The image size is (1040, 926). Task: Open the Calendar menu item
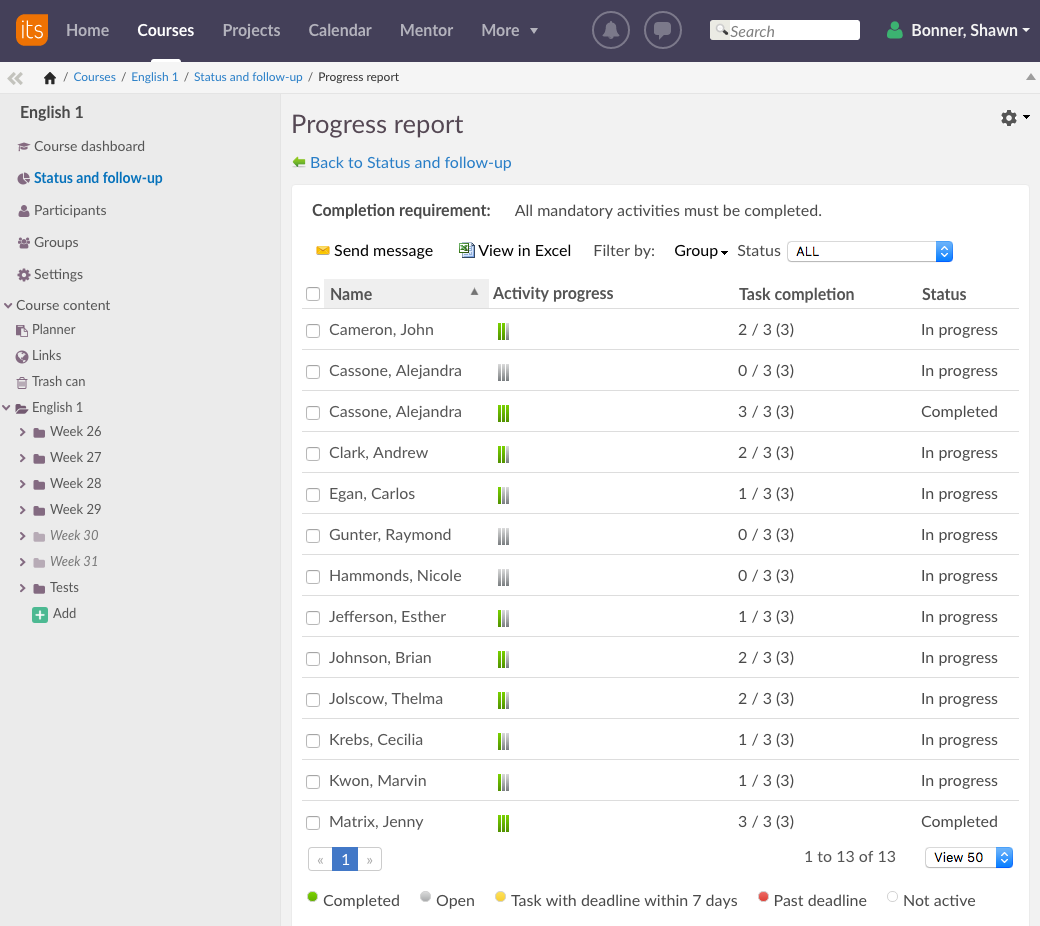click(340, 30)
